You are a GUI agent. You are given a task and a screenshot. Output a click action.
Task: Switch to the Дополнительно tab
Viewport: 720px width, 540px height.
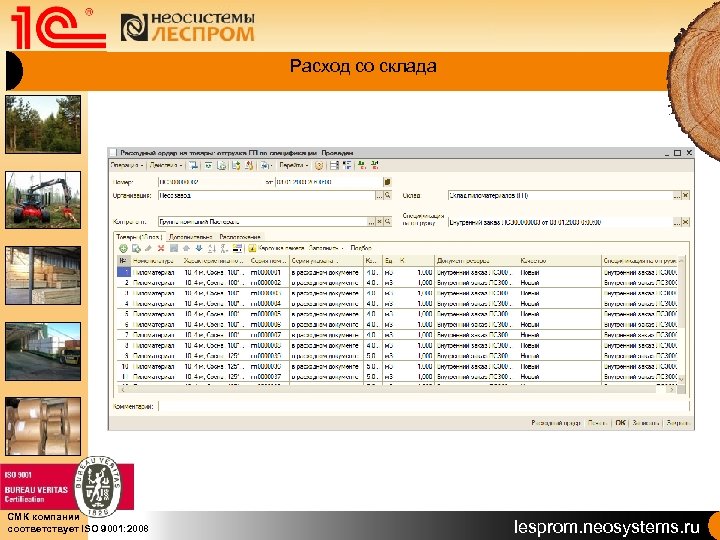pos(191,237)
